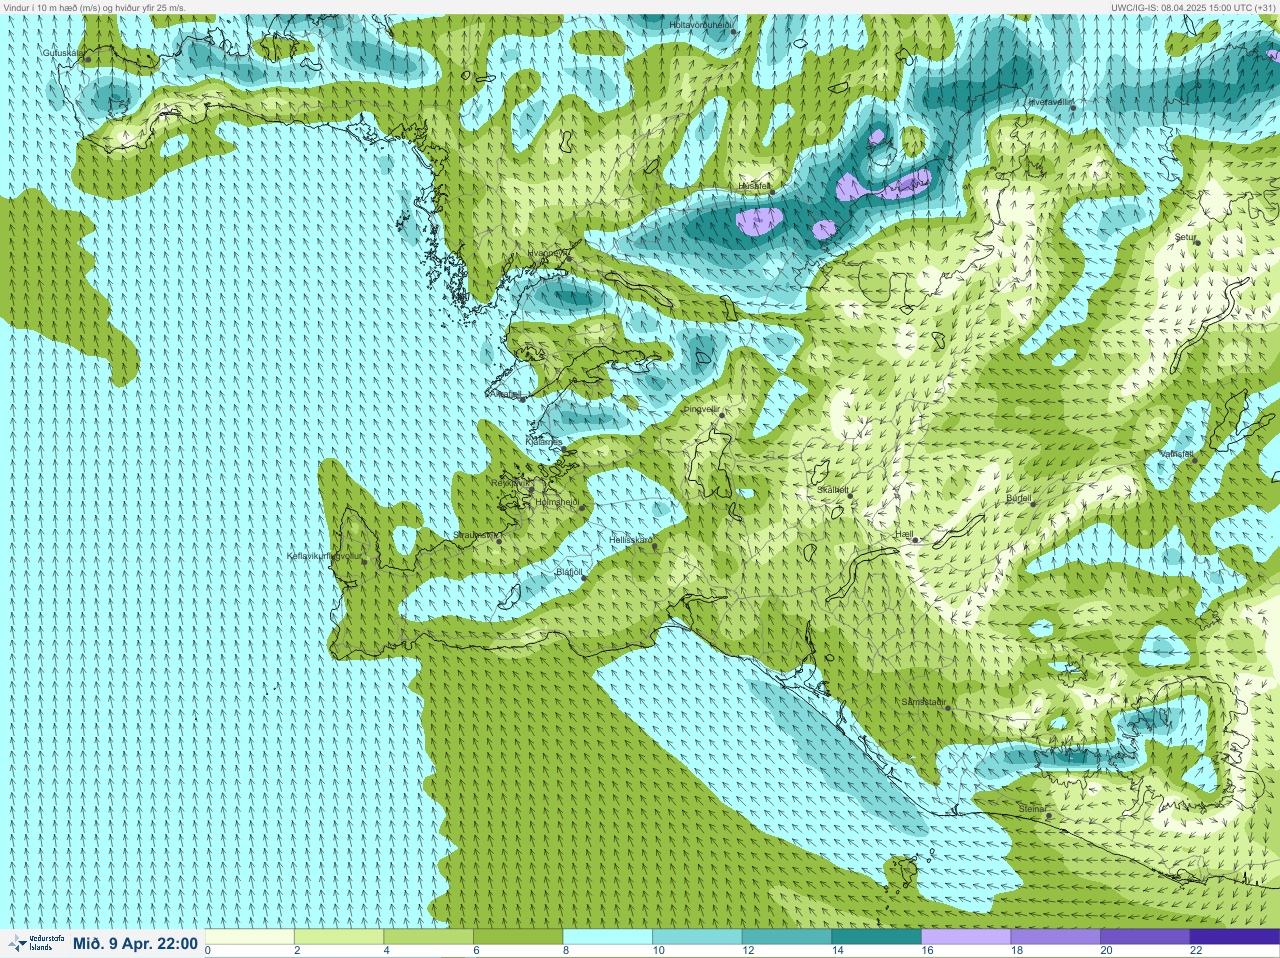Viewport: 1280px width, 958px height.
Task: Click the Hólmsheiði station label
Action: [557, 502]
